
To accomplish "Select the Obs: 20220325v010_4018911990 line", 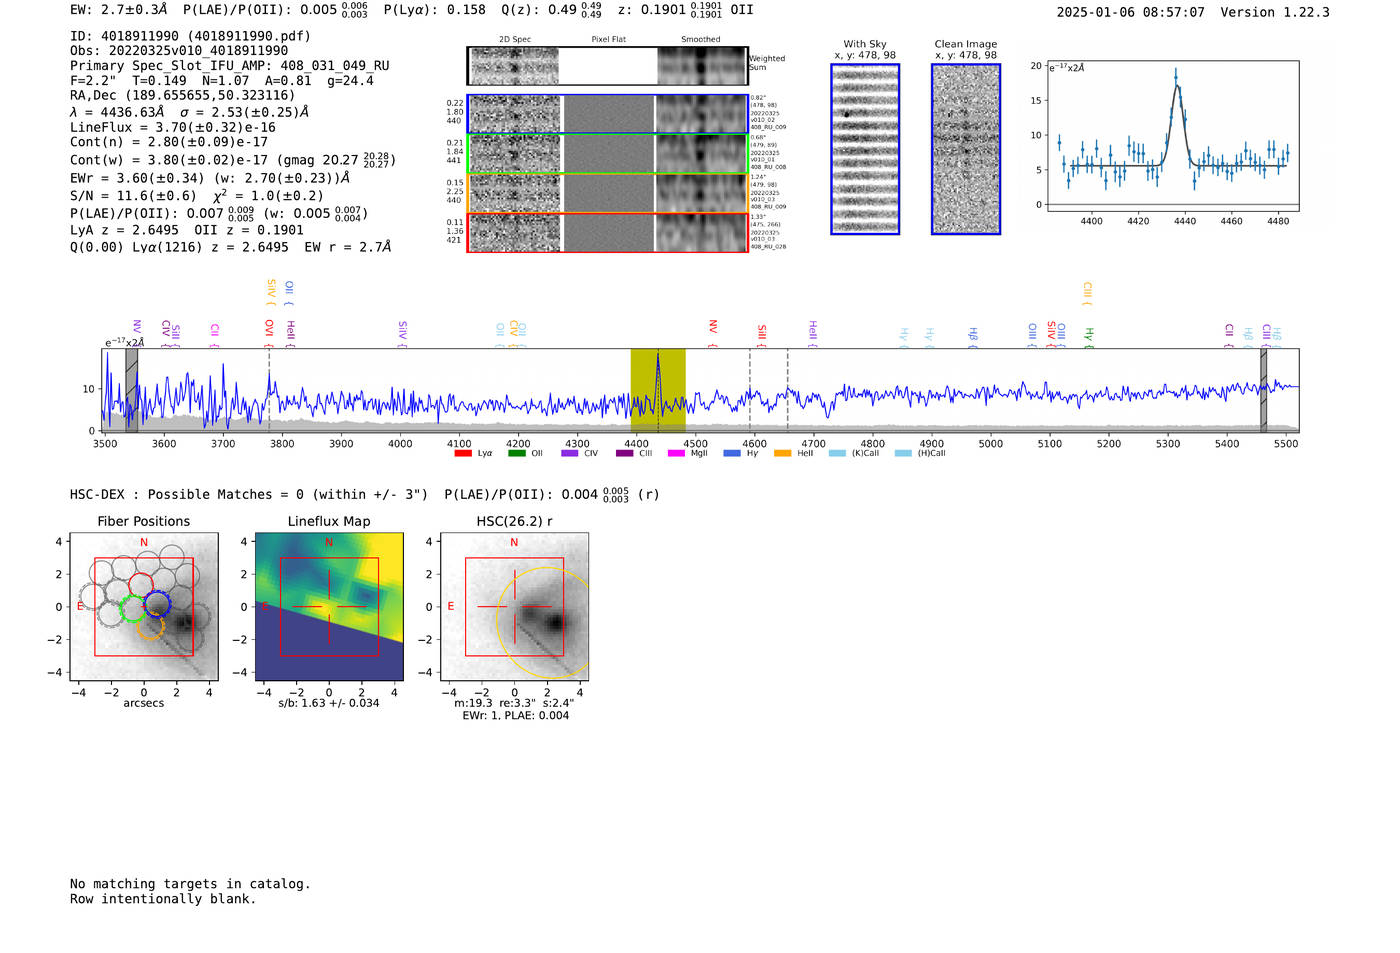I will coord(179,50).
